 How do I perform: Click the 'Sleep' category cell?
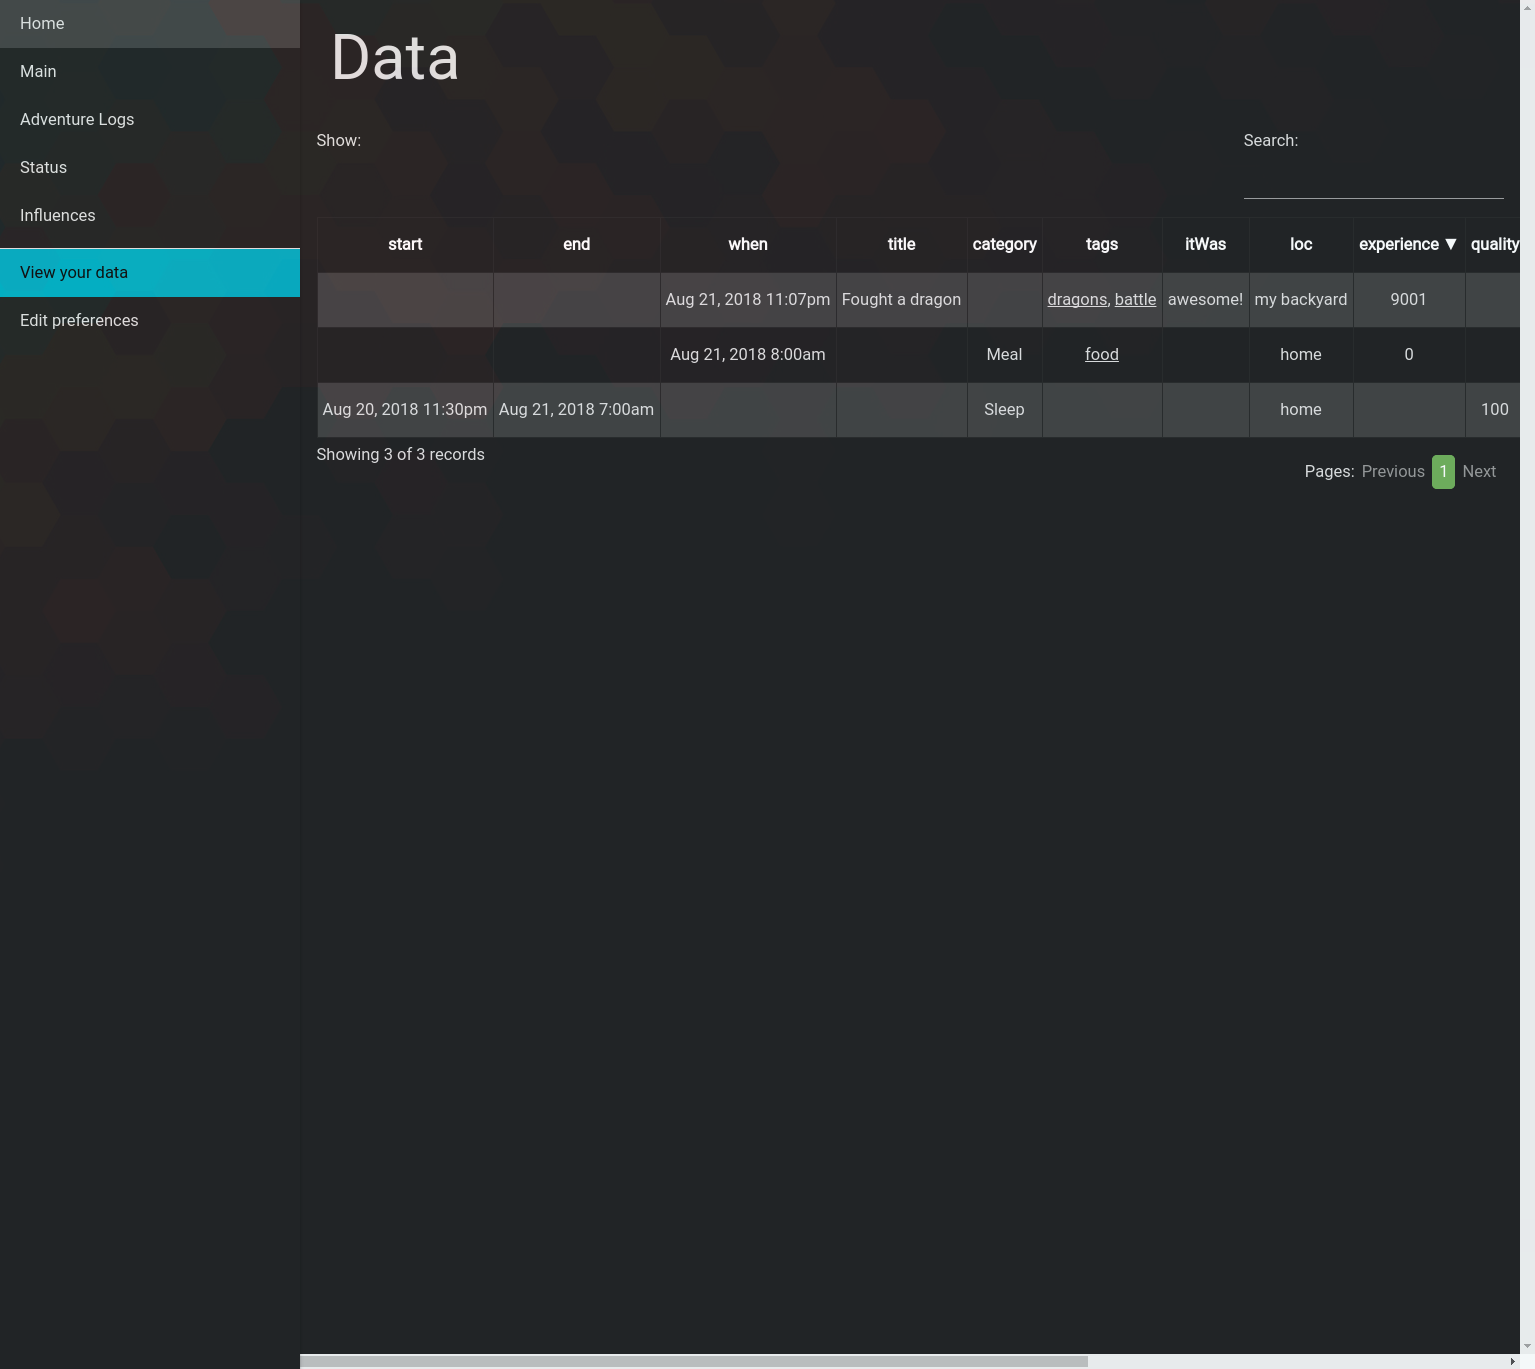coord(1004,409)
